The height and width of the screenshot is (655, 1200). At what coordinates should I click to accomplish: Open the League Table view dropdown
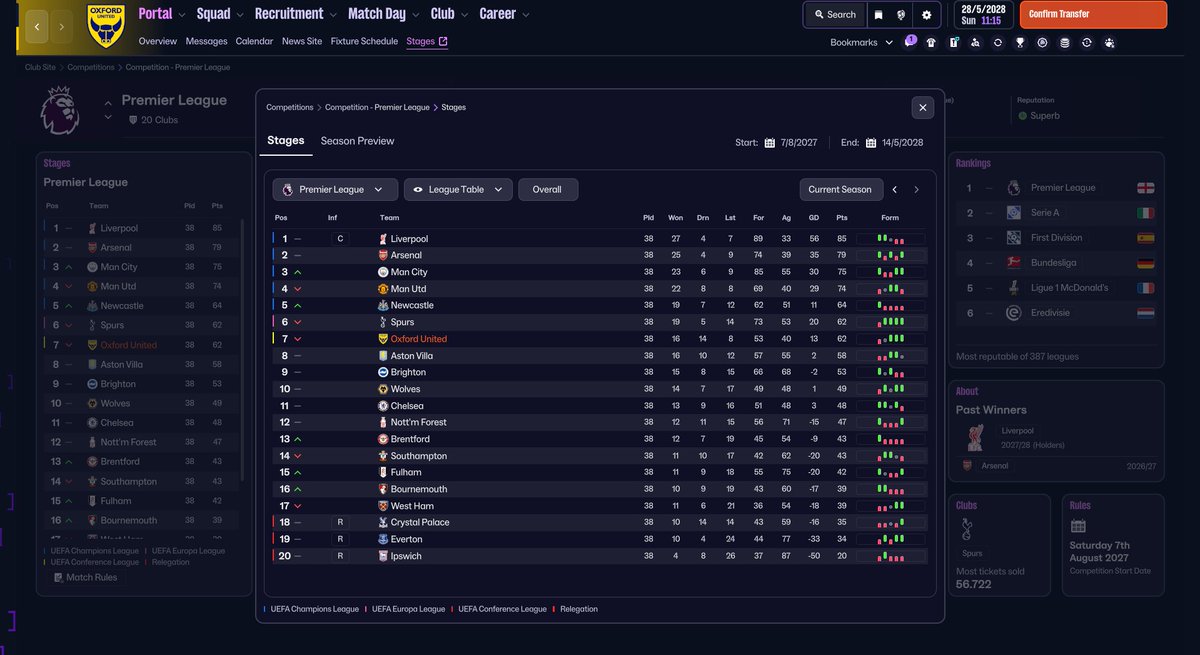coord(458,190)
